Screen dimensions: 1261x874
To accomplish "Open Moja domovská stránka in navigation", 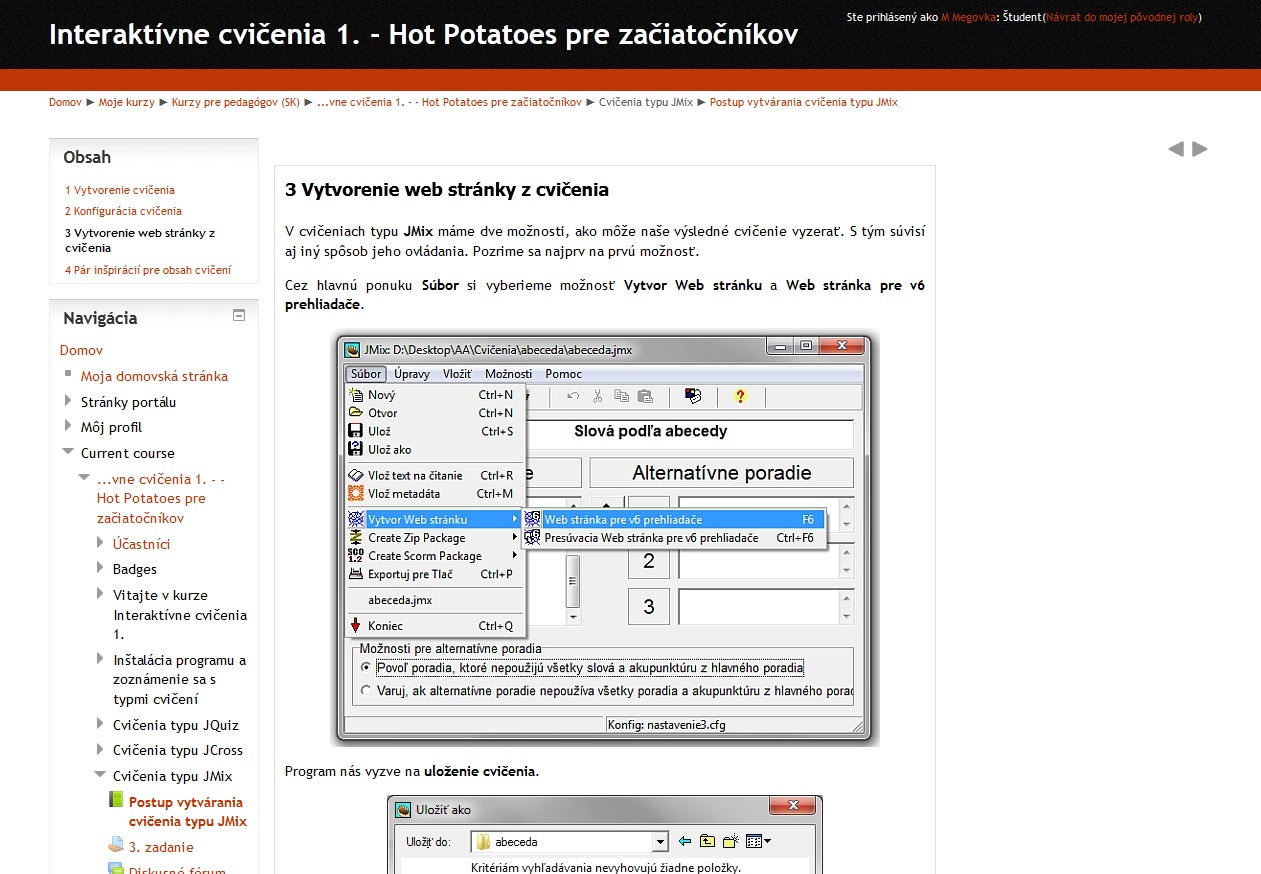I will point(154,376).
